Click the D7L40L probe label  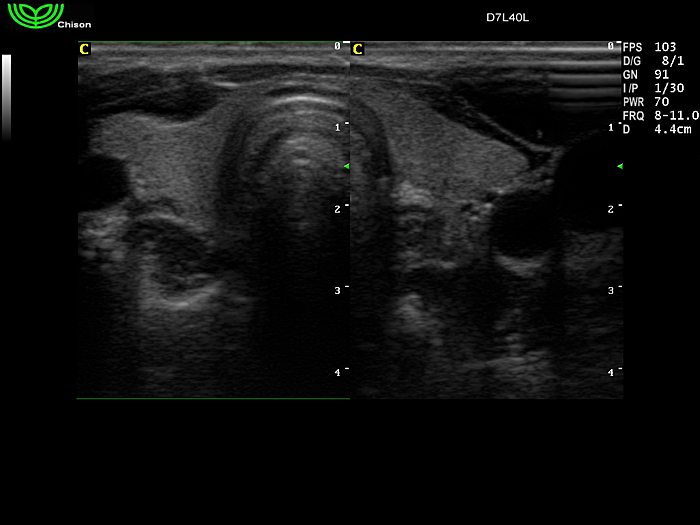click(x=507, y=17)
